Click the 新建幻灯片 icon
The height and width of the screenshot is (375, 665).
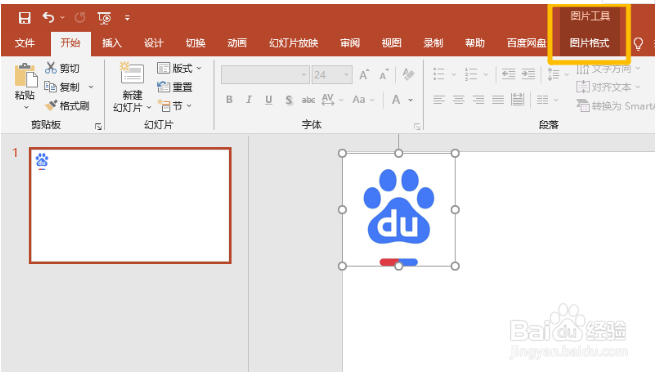tap(132, 74)
